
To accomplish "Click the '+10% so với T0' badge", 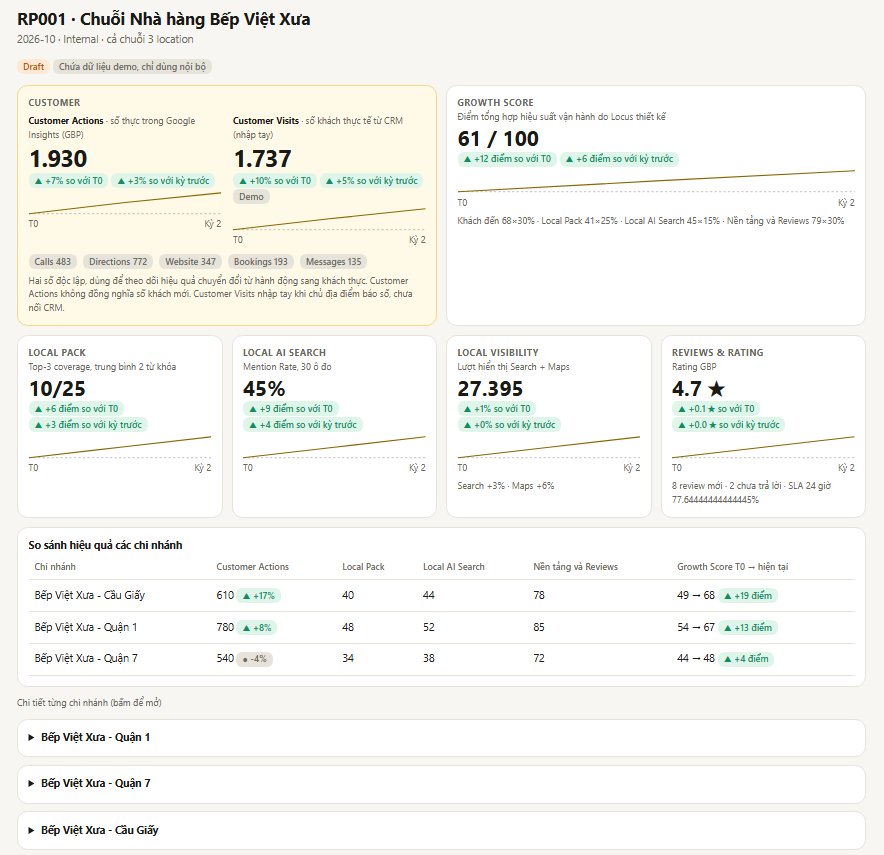I will [x=275, y=181].
